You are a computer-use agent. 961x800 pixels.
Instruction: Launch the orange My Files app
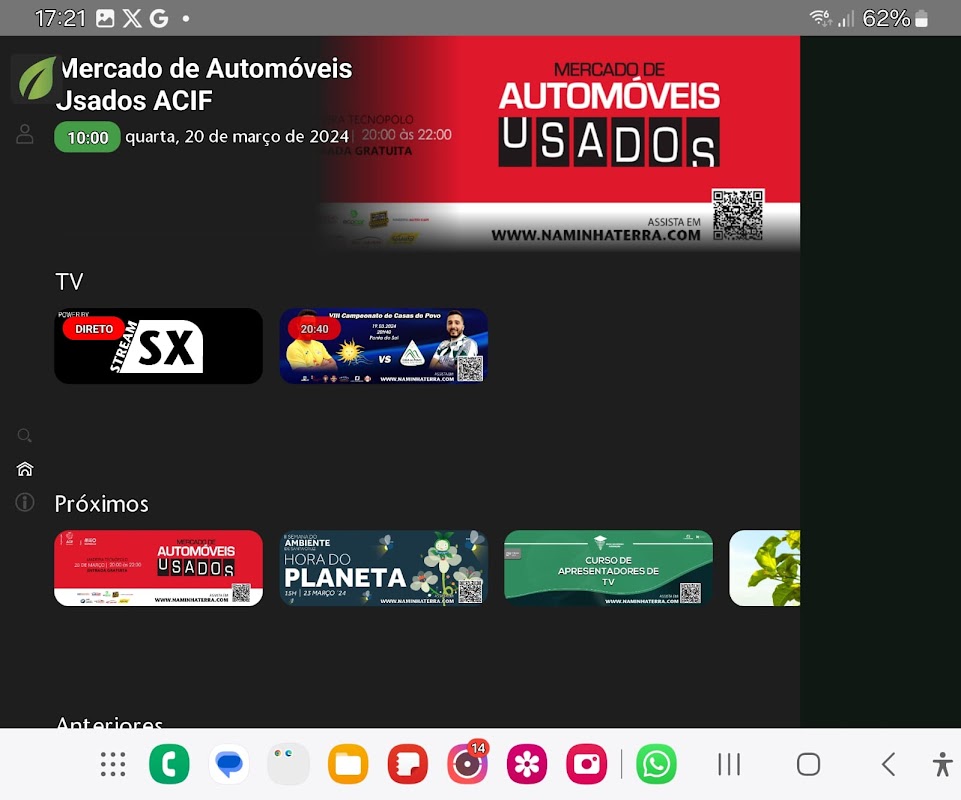348,764
